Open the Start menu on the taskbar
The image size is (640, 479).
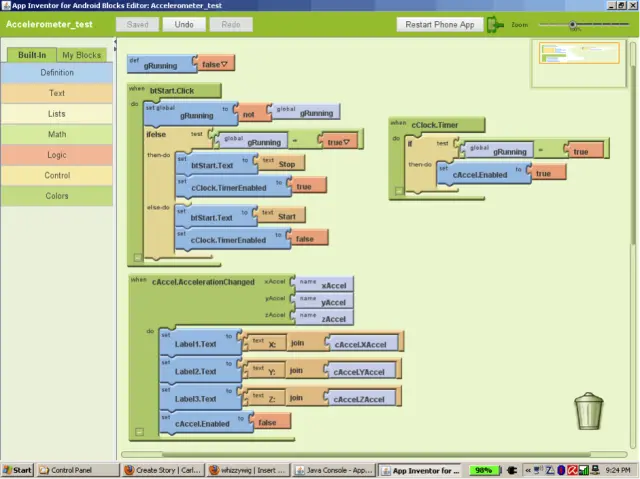click(17, 470)
